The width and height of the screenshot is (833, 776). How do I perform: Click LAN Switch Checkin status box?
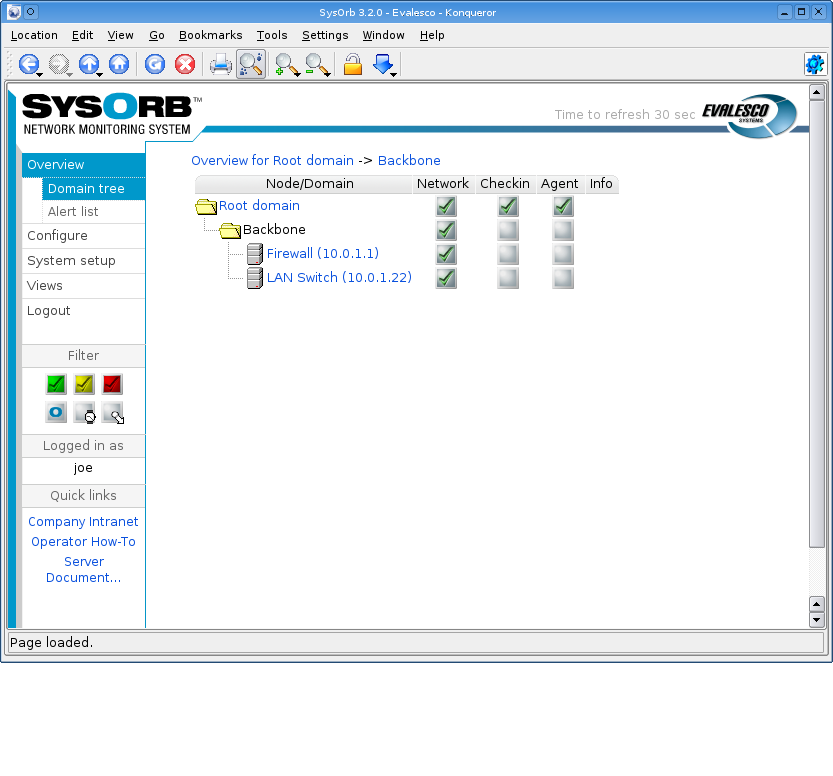click(x=508, y=278)
